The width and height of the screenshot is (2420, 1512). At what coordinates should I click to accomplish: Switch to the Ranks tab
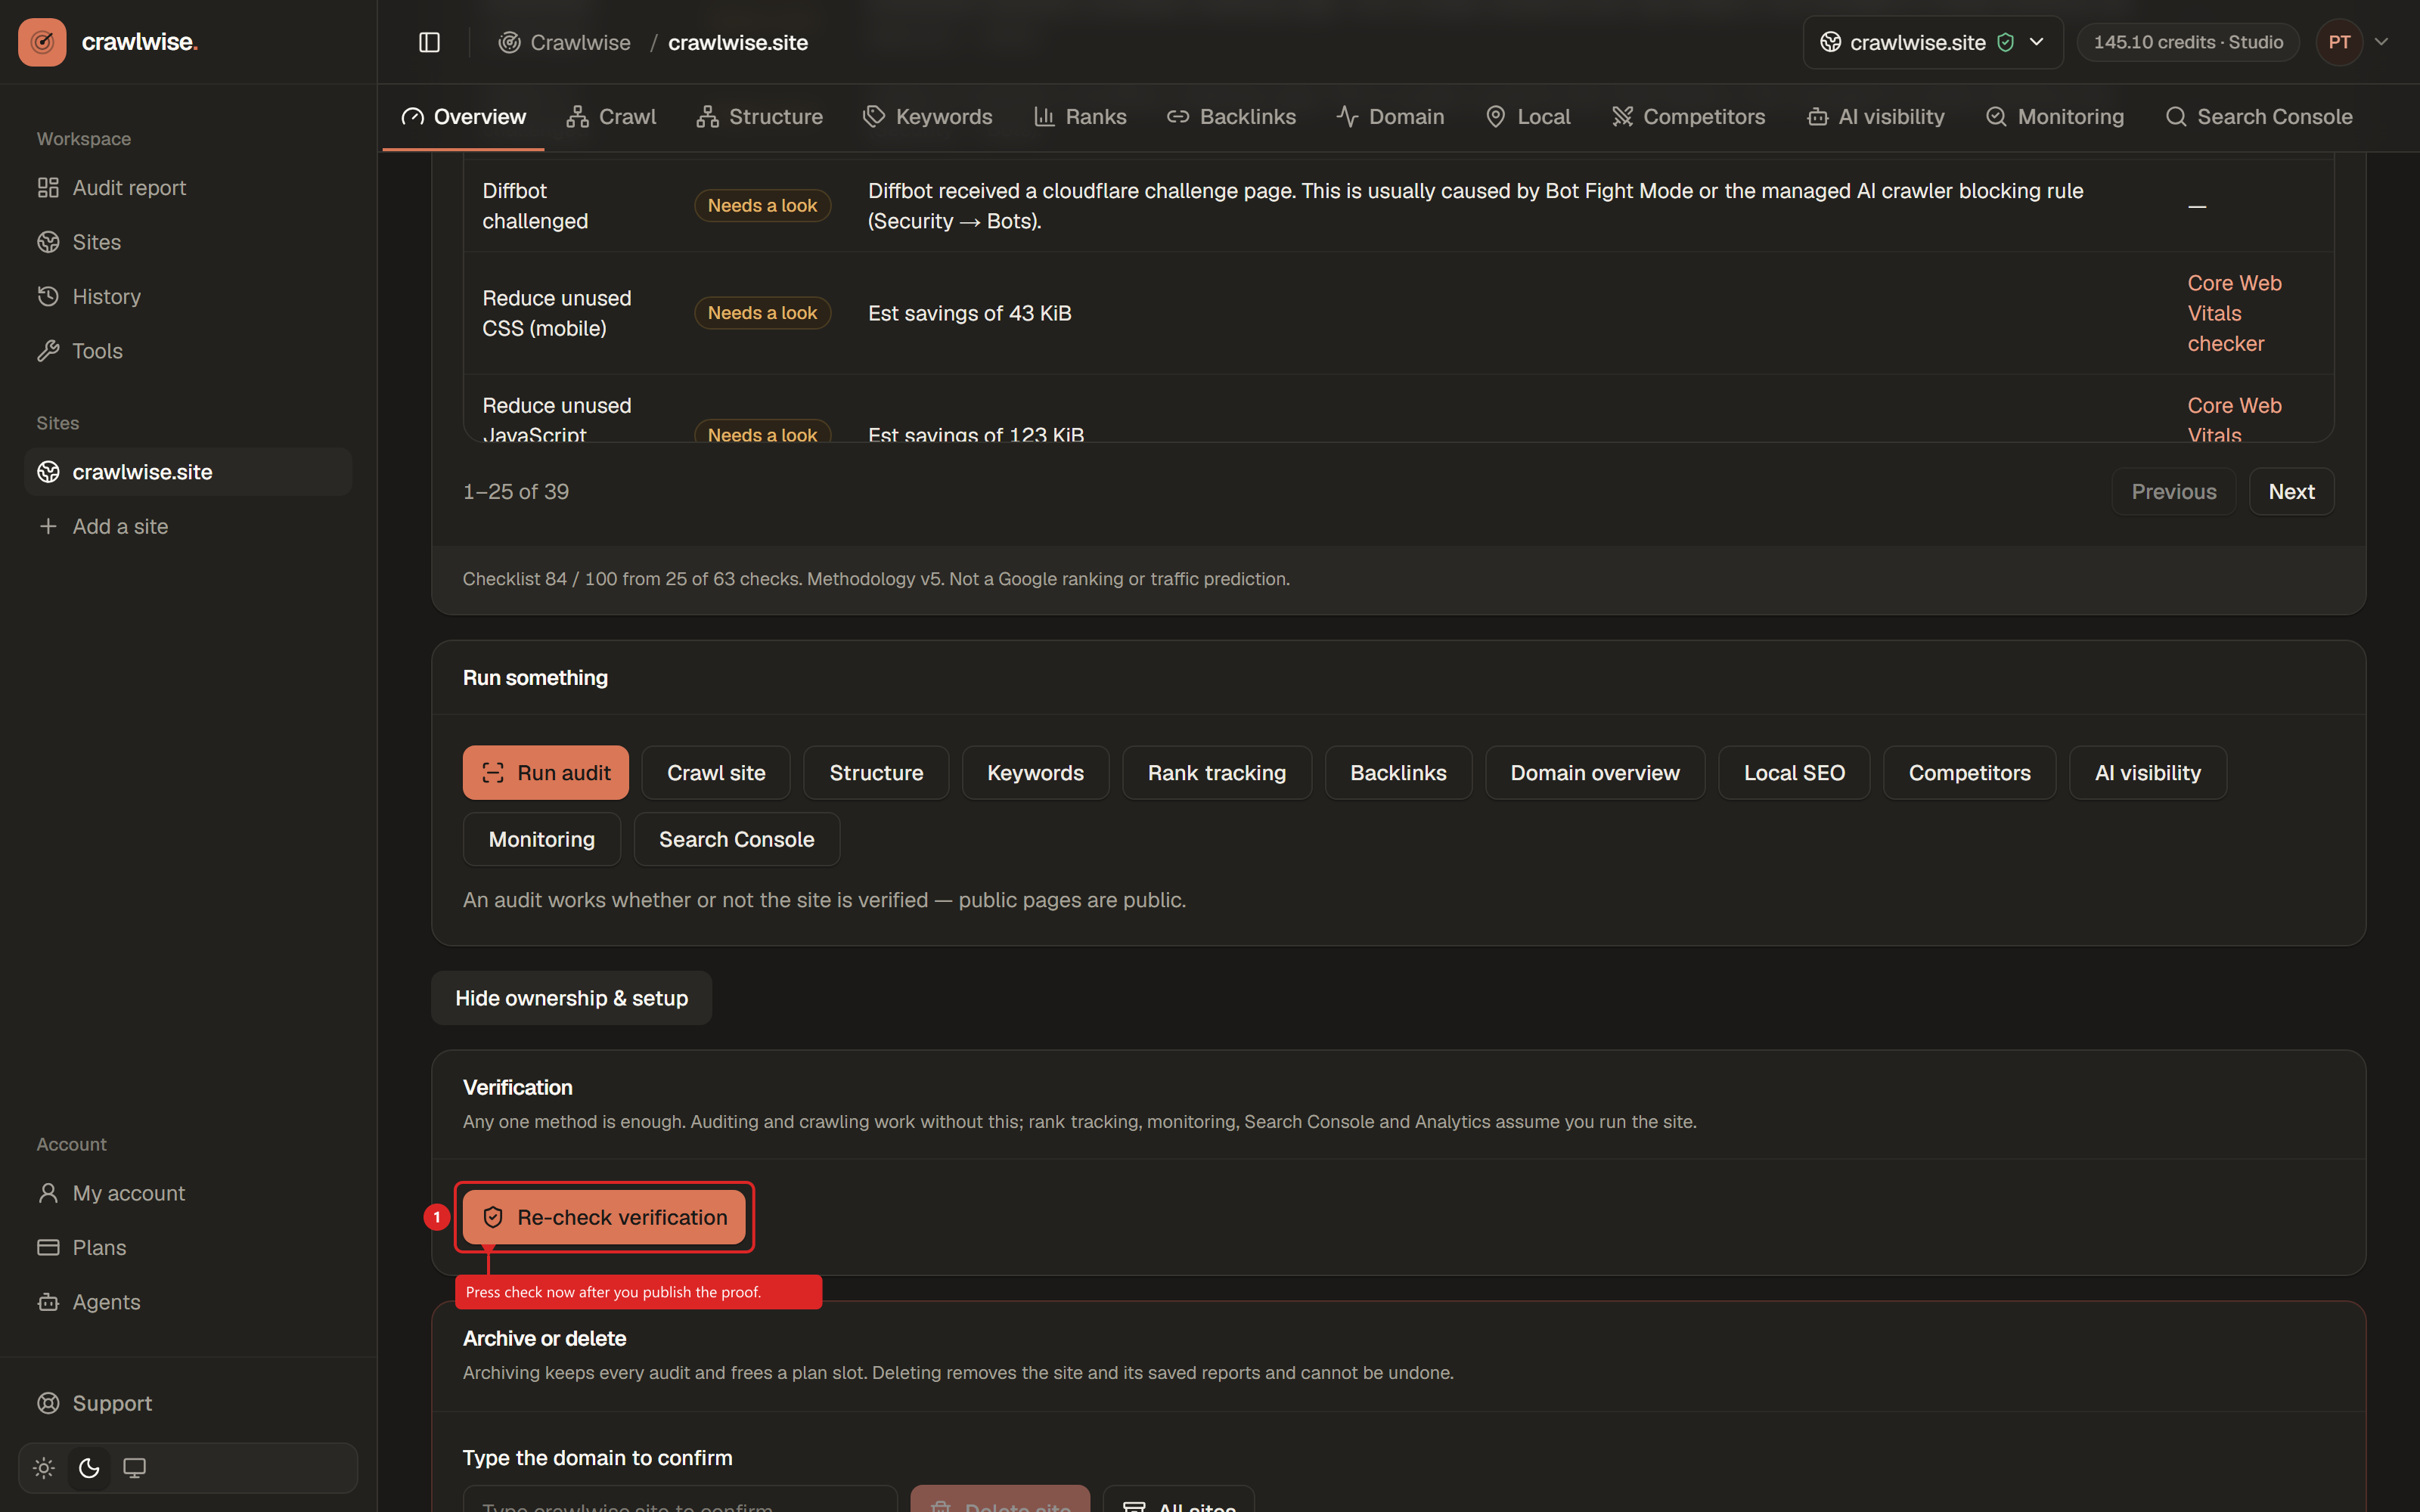pos(1080,117)
